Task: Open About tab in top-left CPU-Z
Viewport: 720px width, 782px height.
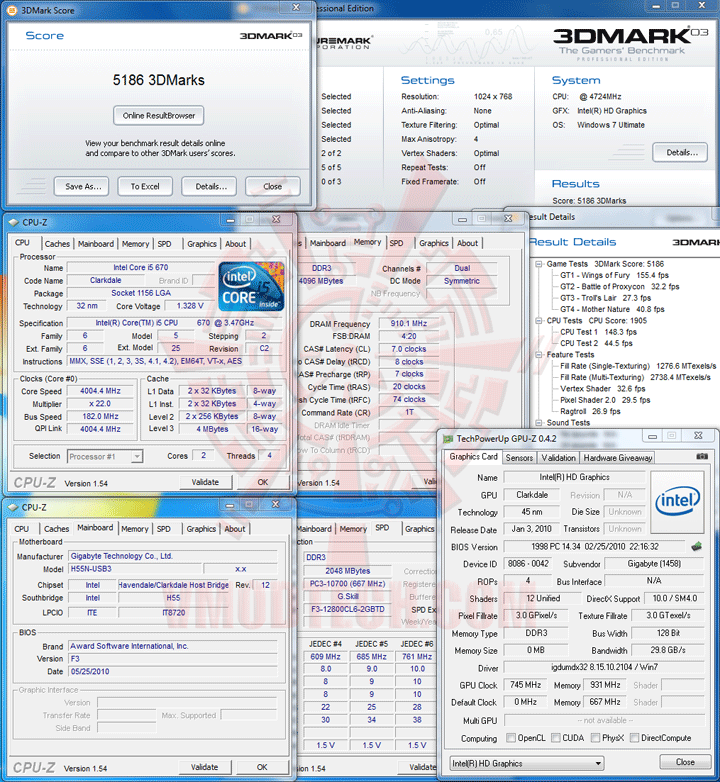Action: pos(235,244)
